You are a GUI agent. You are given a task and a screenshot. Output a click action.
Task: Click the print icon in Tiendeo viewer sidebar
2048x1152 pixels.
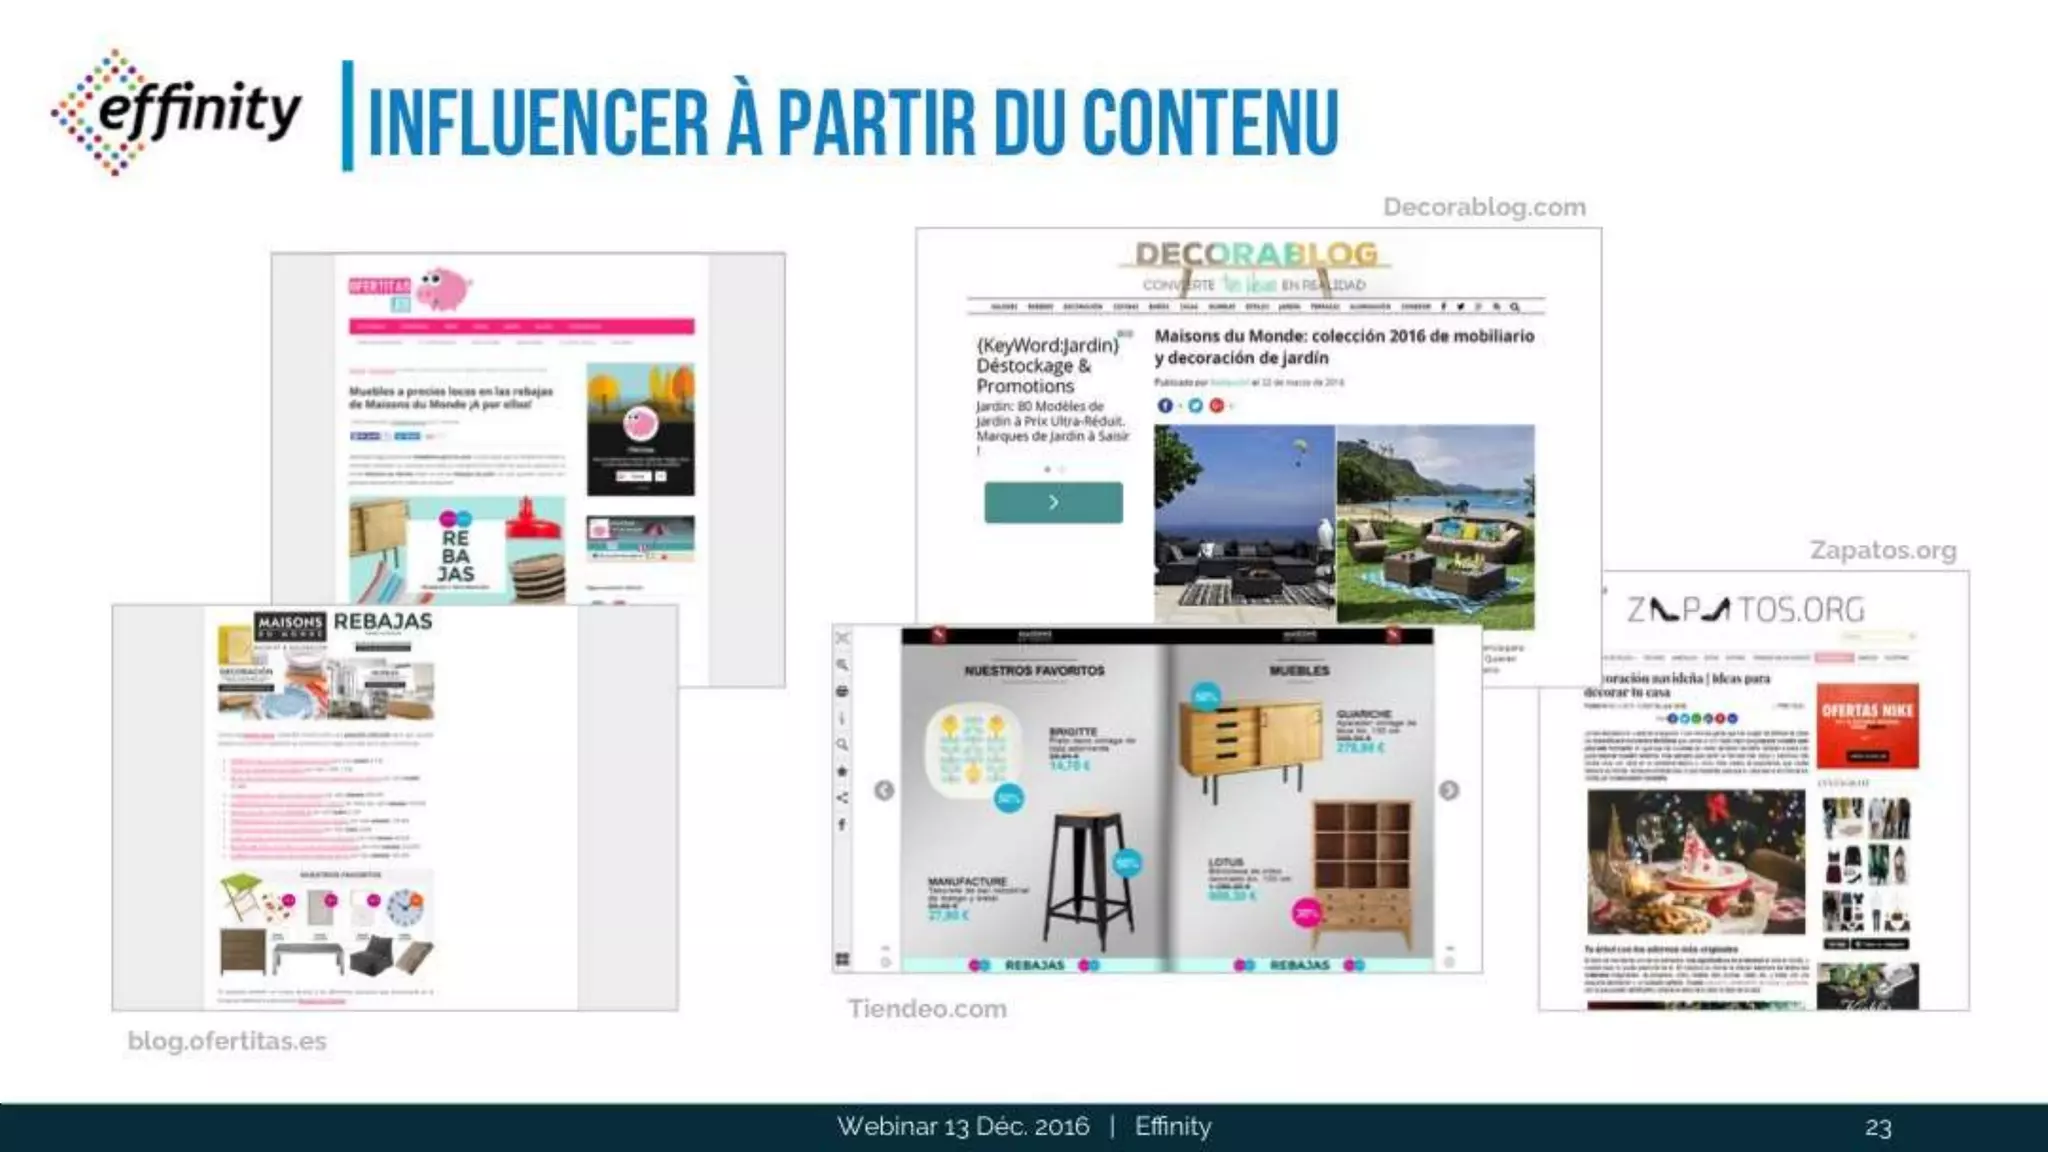(842, 691)
